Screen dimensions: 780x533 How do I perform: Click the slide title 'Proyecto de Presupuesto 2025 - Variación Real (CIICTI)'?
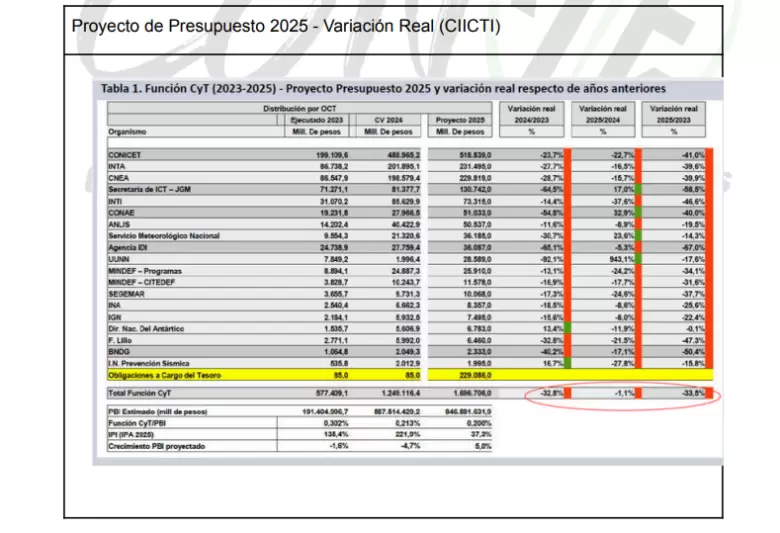[286, 26]
